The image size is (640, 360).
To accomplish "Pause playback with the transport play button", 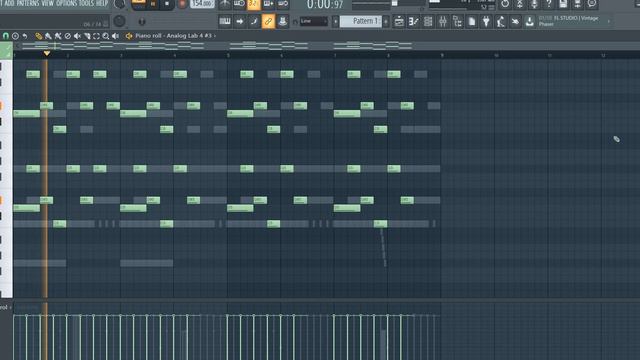I will point(153,4).
